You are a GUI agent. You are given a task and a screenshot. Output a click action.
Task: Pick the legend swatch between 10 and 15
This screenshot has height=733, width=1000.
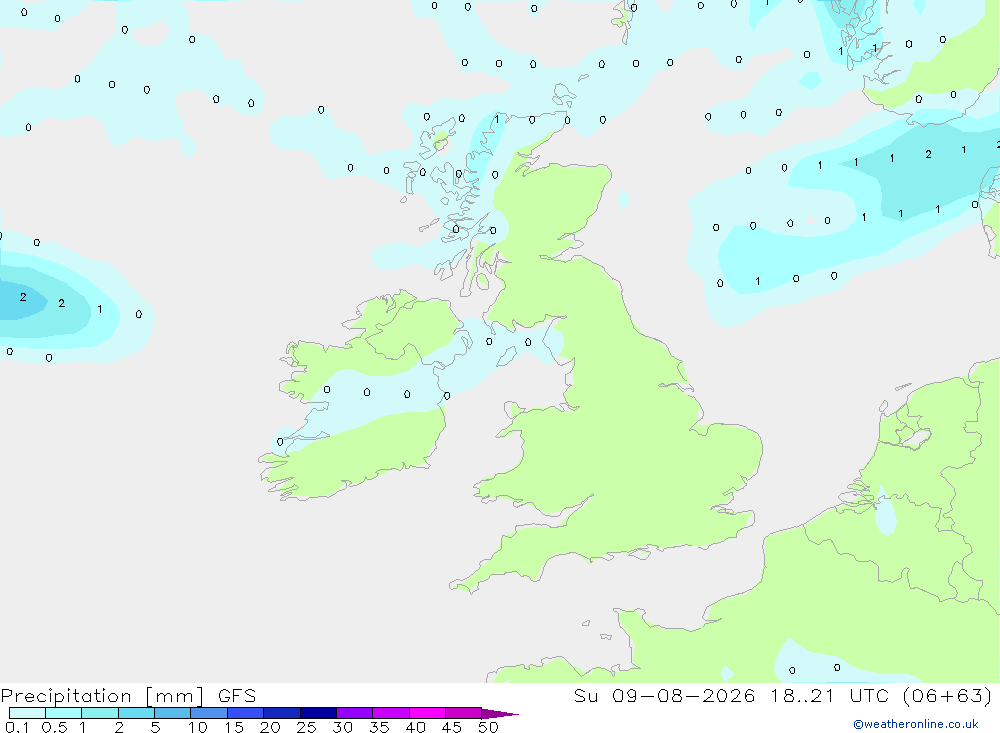click(209, 713)
